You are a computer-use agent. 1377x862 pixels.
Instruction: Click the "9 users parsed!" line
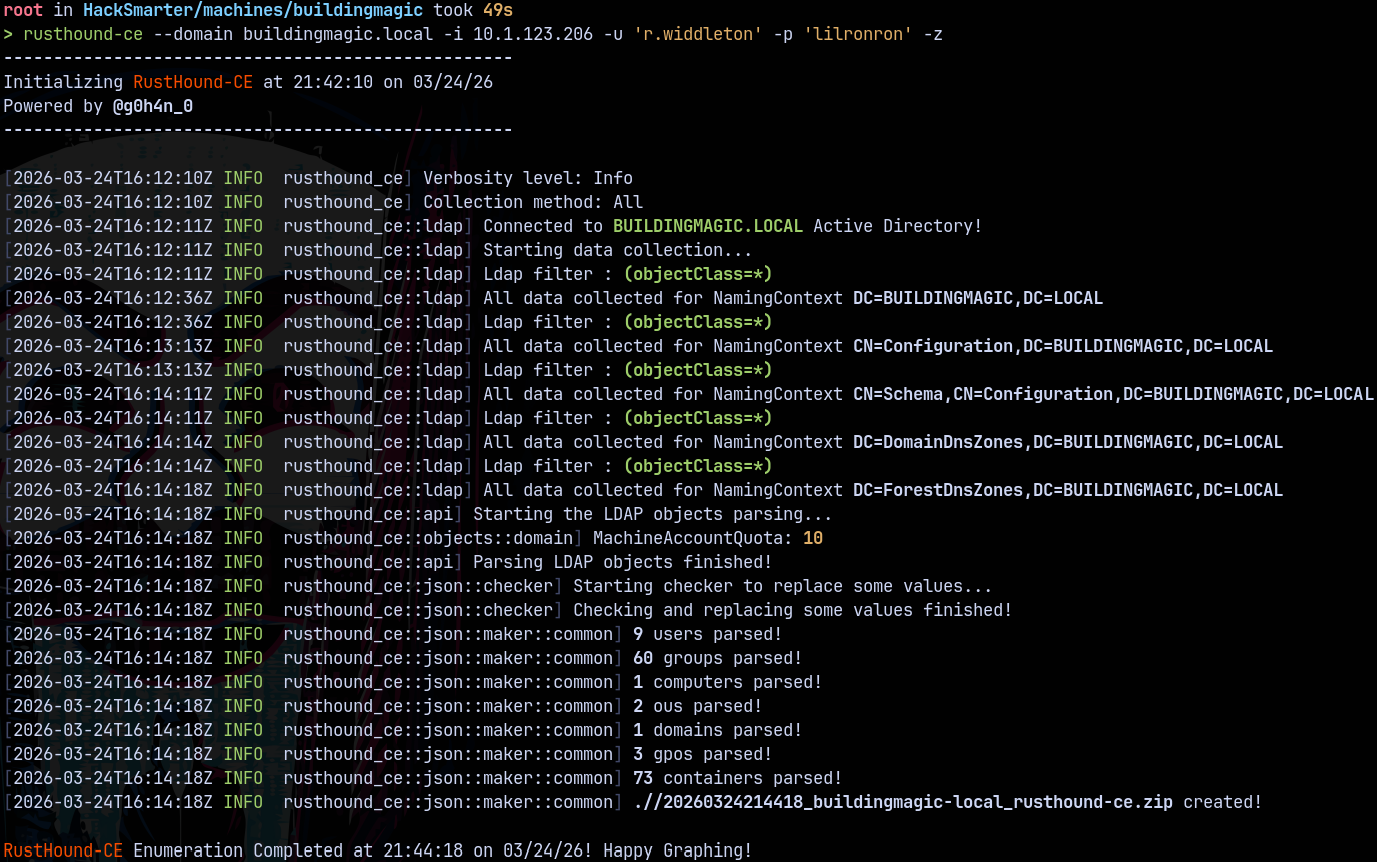coord(707,634)
